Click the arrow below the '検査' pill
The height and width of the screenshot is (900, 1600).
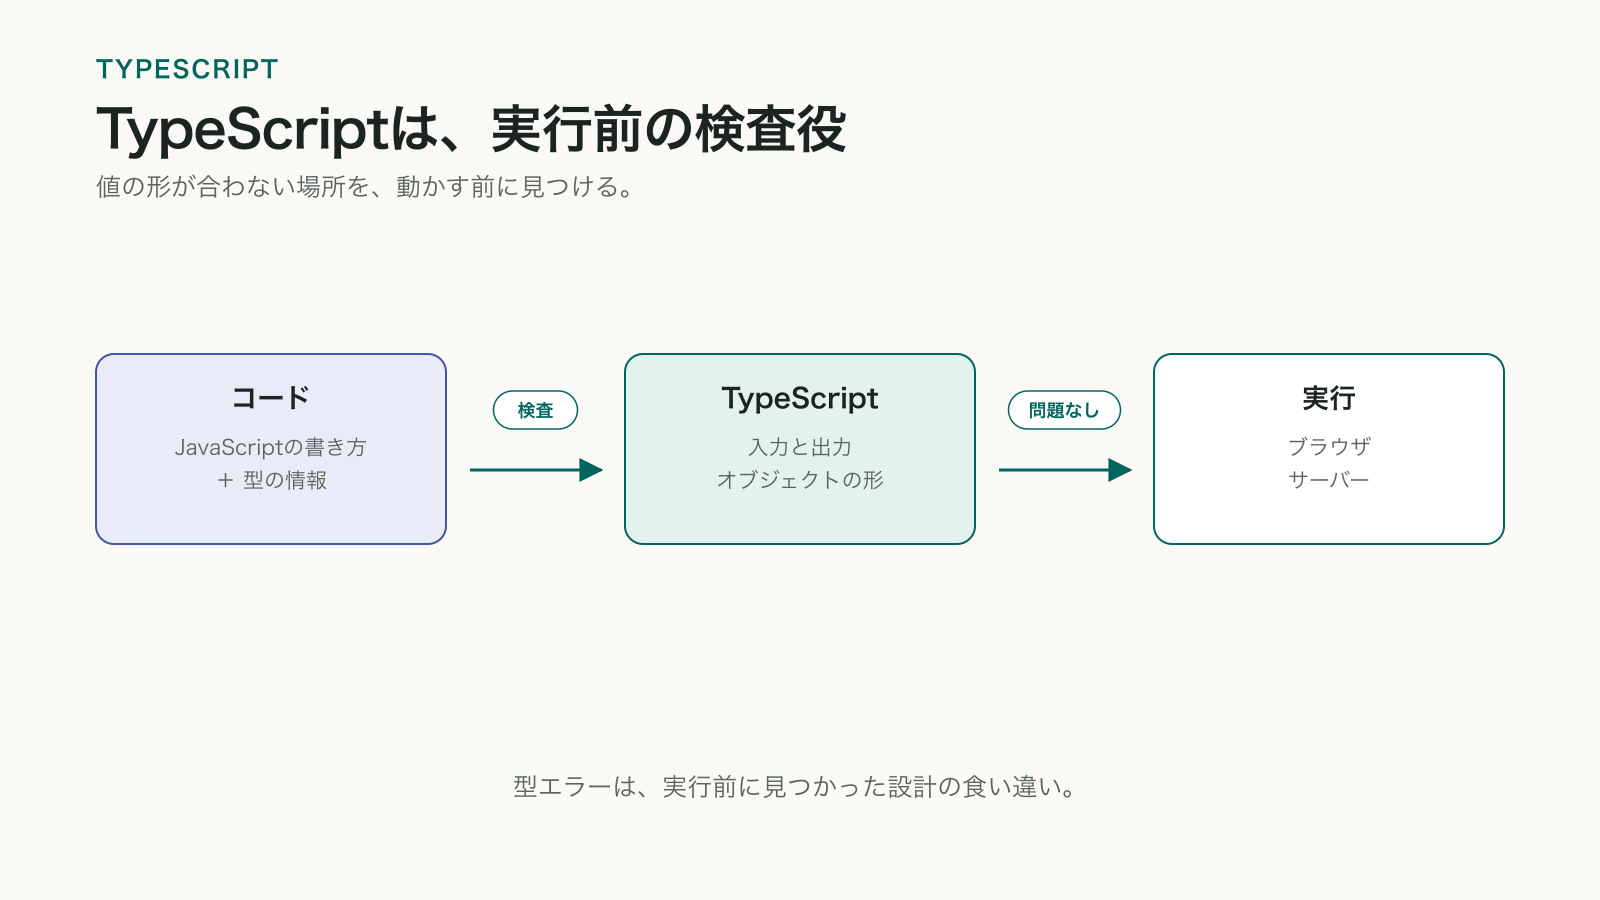pyautogui.click(x=536, y=470)
